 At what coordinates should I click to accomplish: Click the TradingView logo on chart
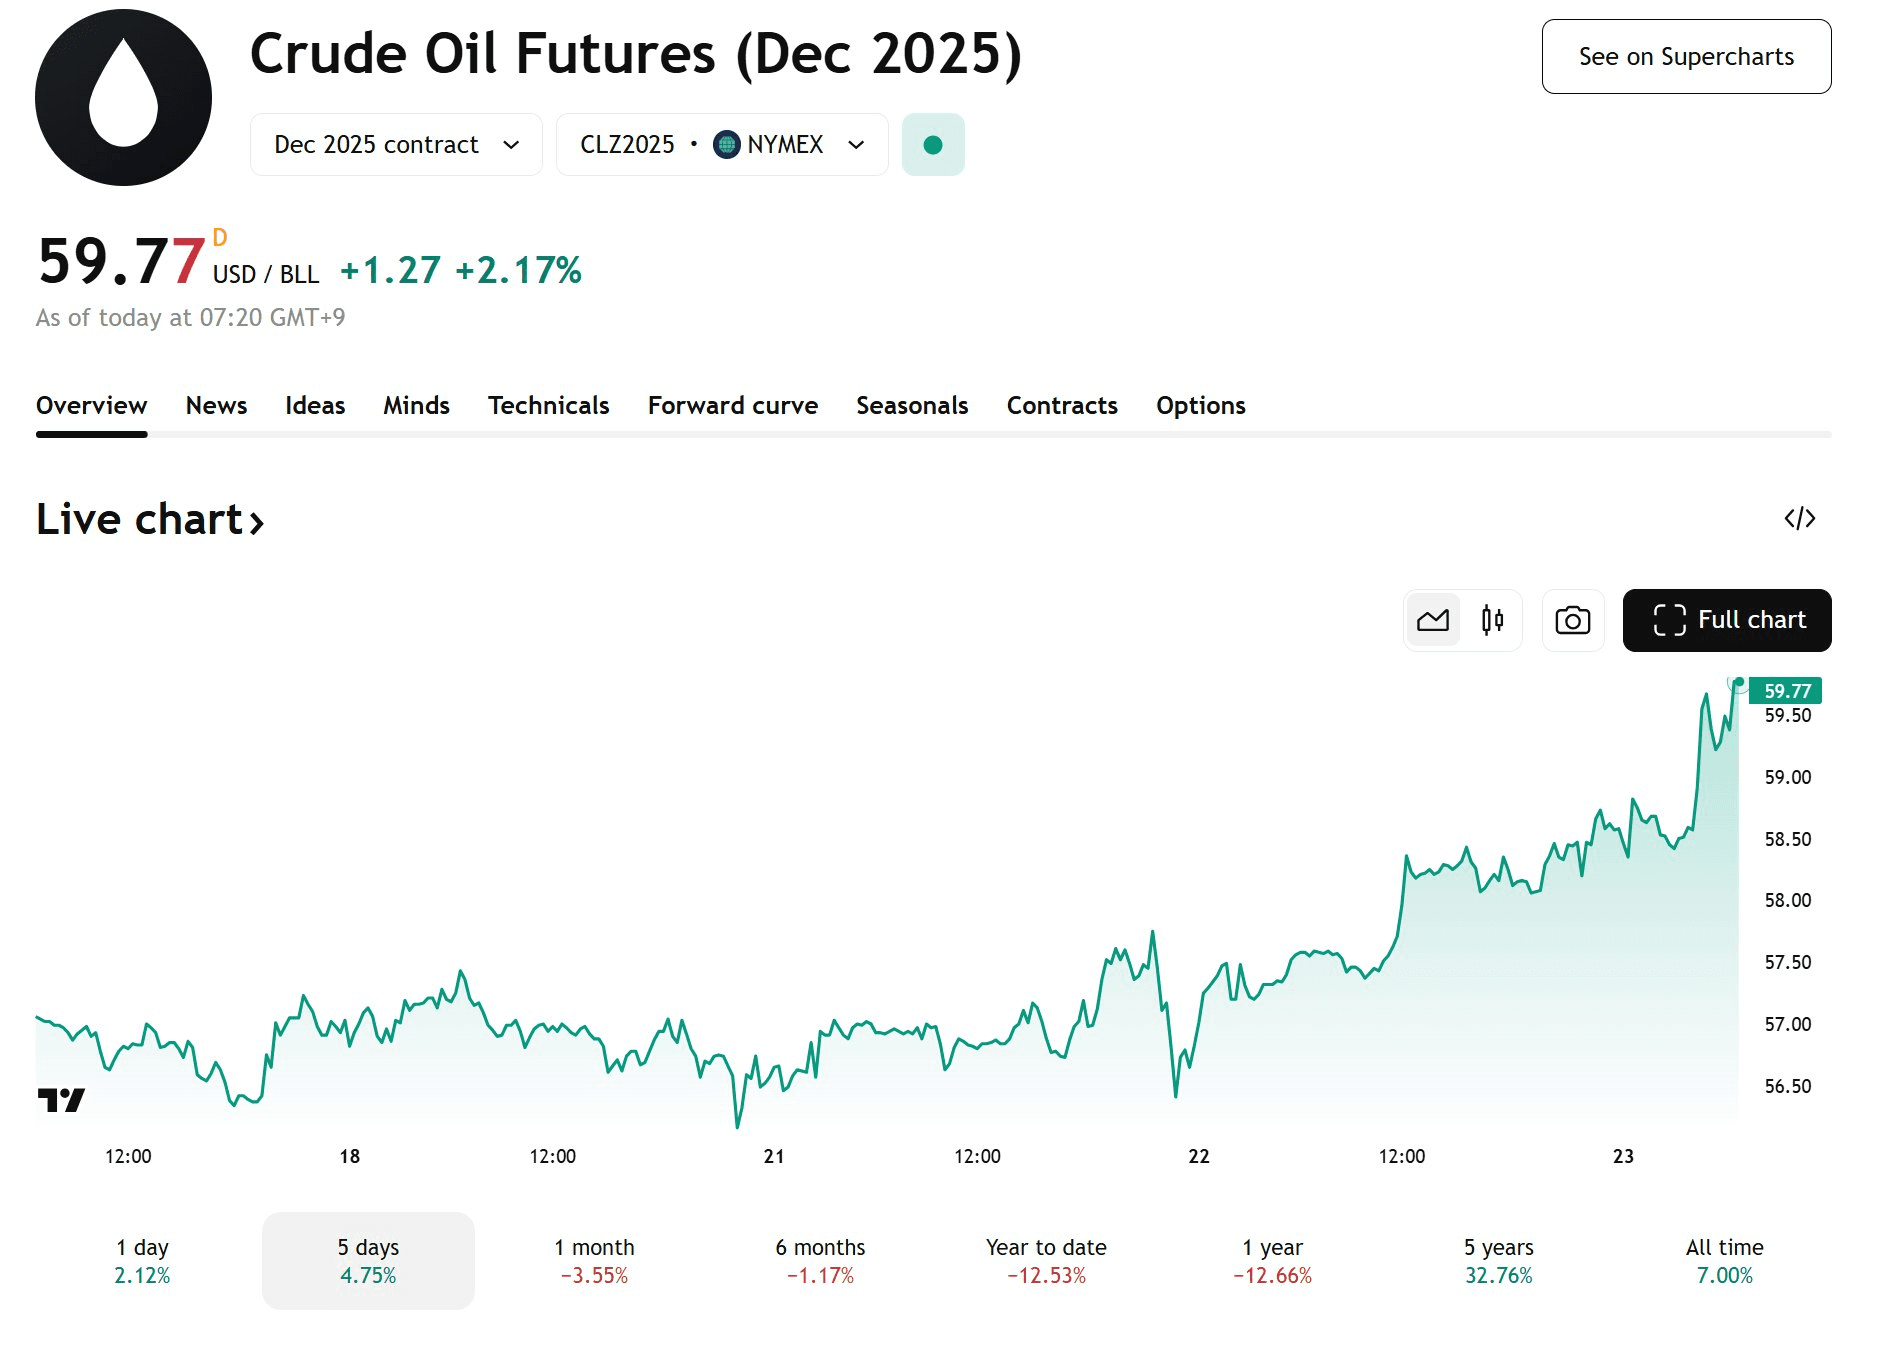coord(61,1100)
